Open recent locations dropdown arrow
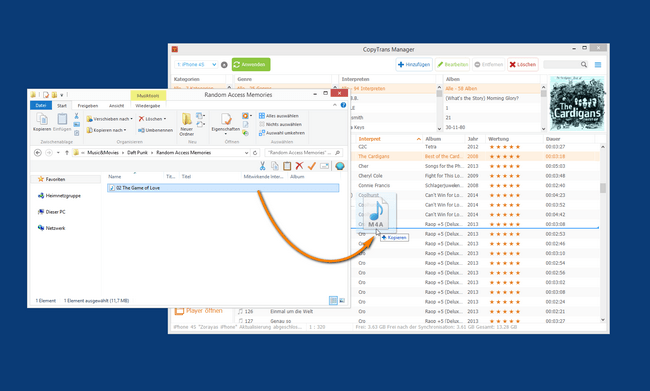This screenshot has height=391, width=650. coord(58,153)
